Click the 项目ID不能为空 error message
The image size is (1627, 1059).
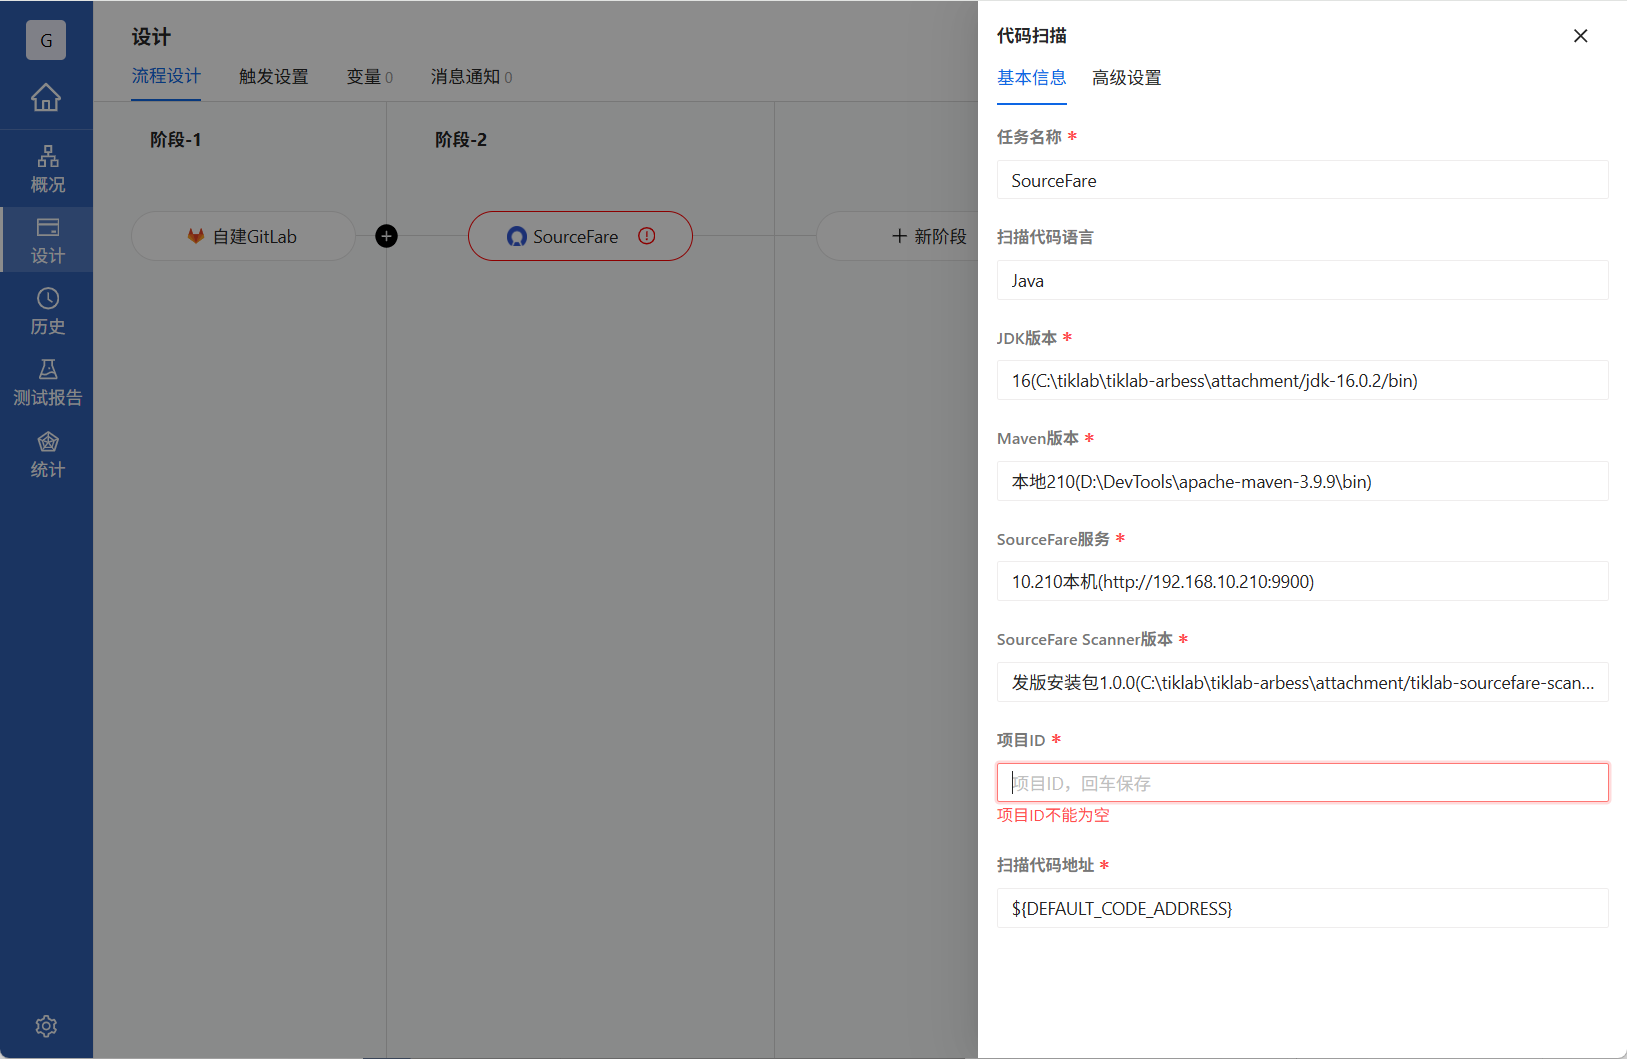[1053, 815]
